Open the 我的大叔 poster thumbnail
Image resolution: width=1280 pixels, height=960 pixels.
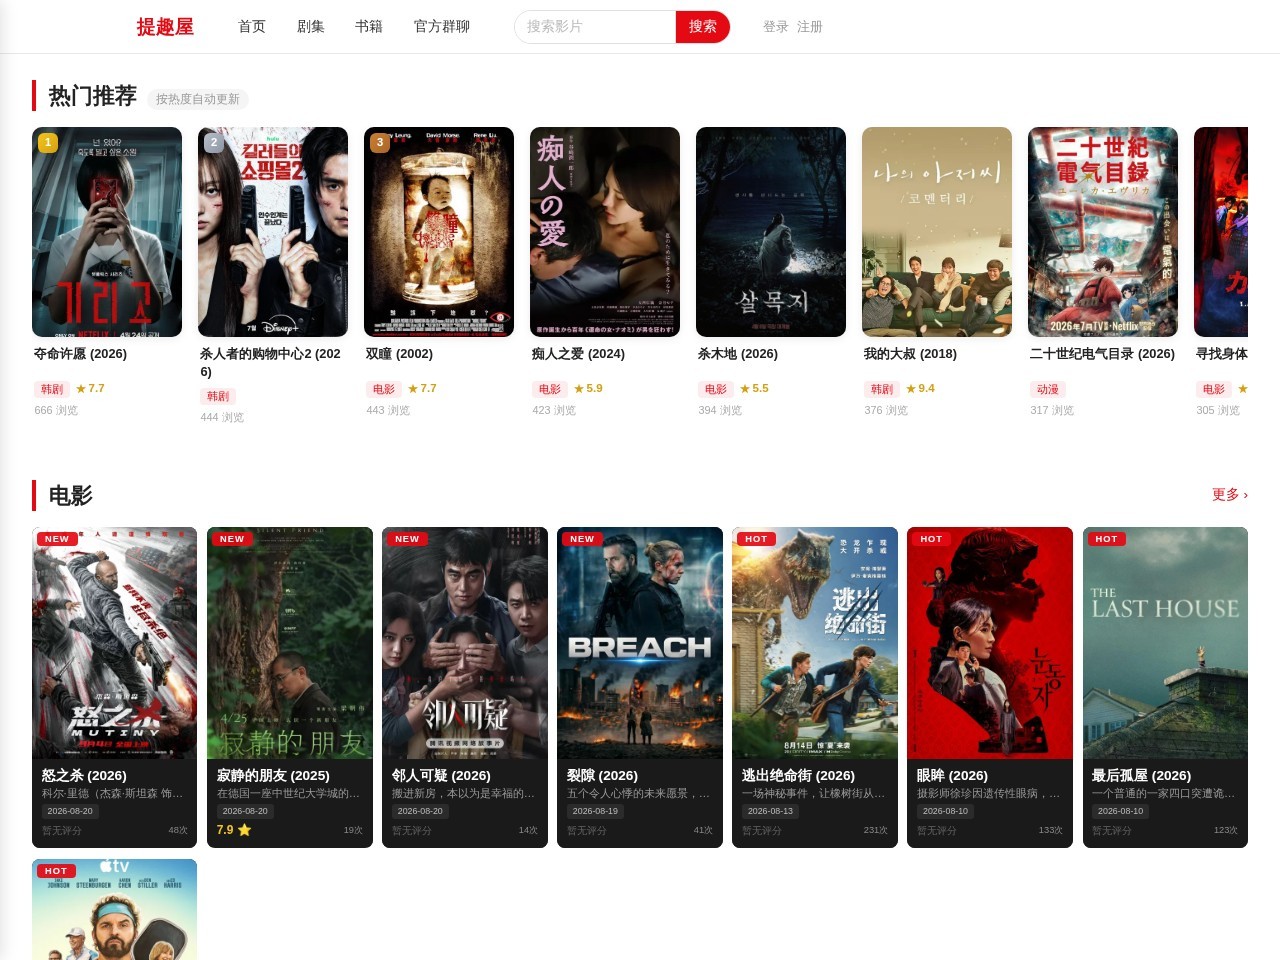coord(937,232)
